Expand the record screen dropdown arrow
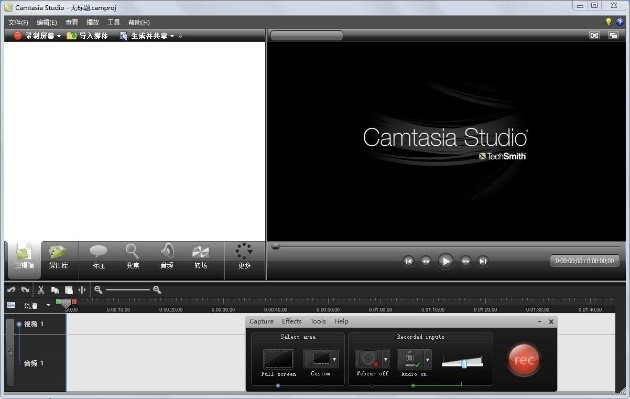 [x=59, y=36]
